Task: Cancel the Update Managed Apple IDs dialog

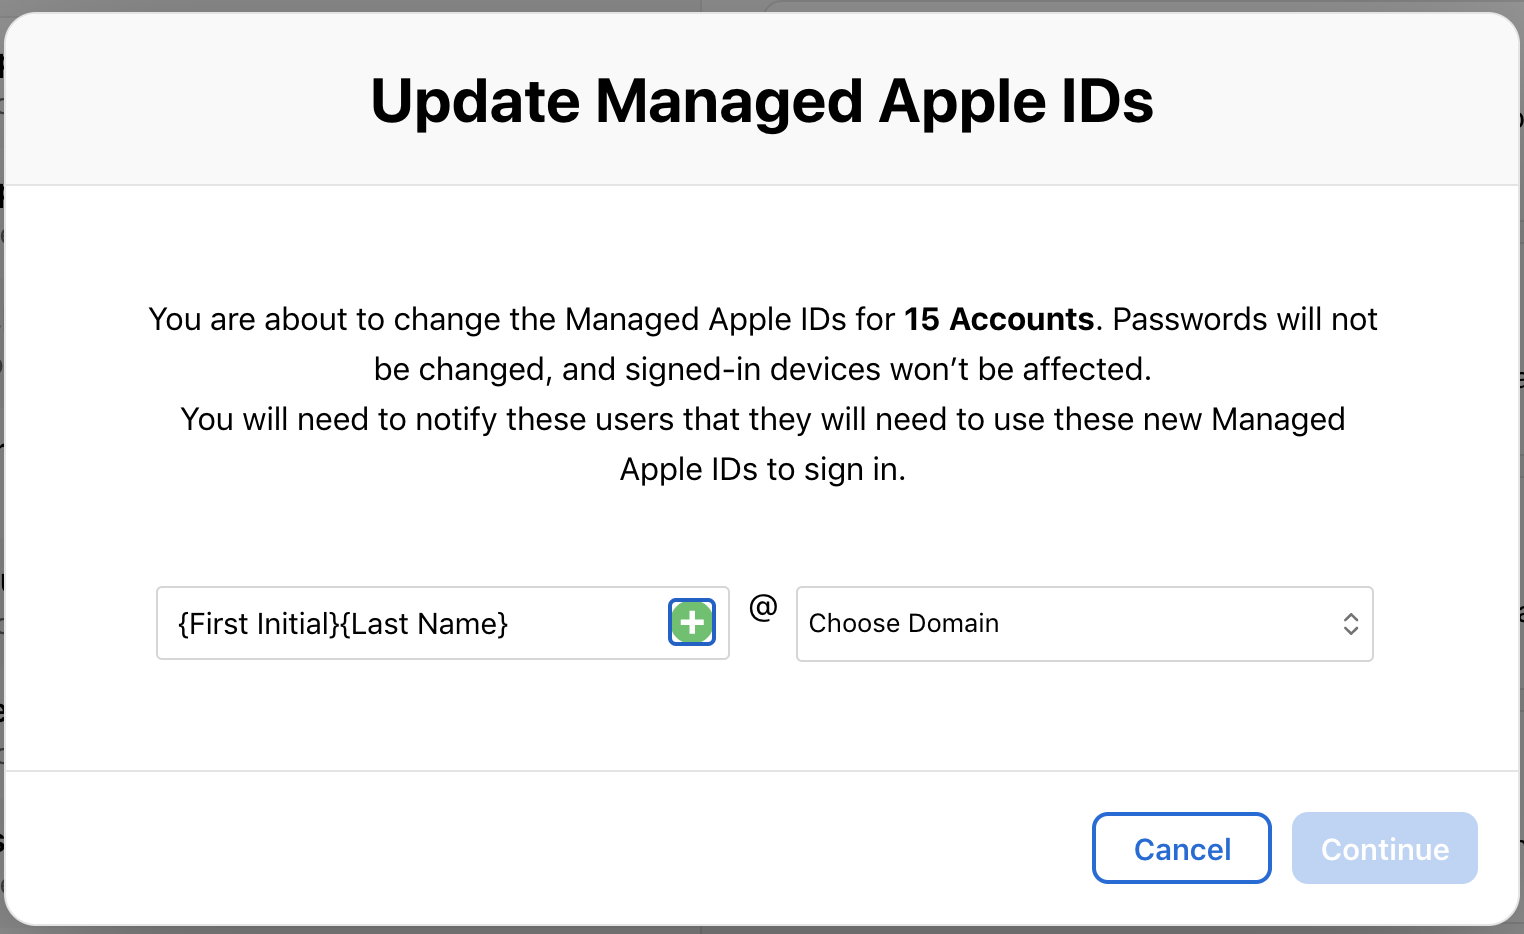Action: click(1181, 848)
